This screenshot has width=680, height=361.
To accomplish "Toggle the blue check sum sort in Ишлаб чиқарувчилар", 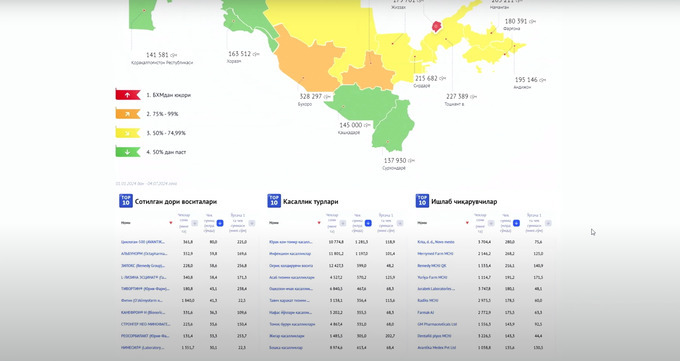I will tap(516, 223).
